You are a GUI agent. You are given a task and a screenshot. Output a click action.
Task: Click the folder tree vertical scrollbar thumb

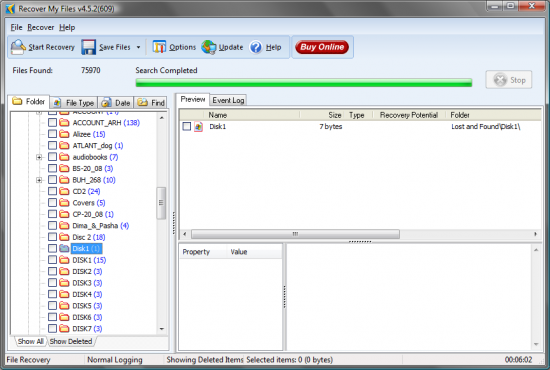point(161,203)
